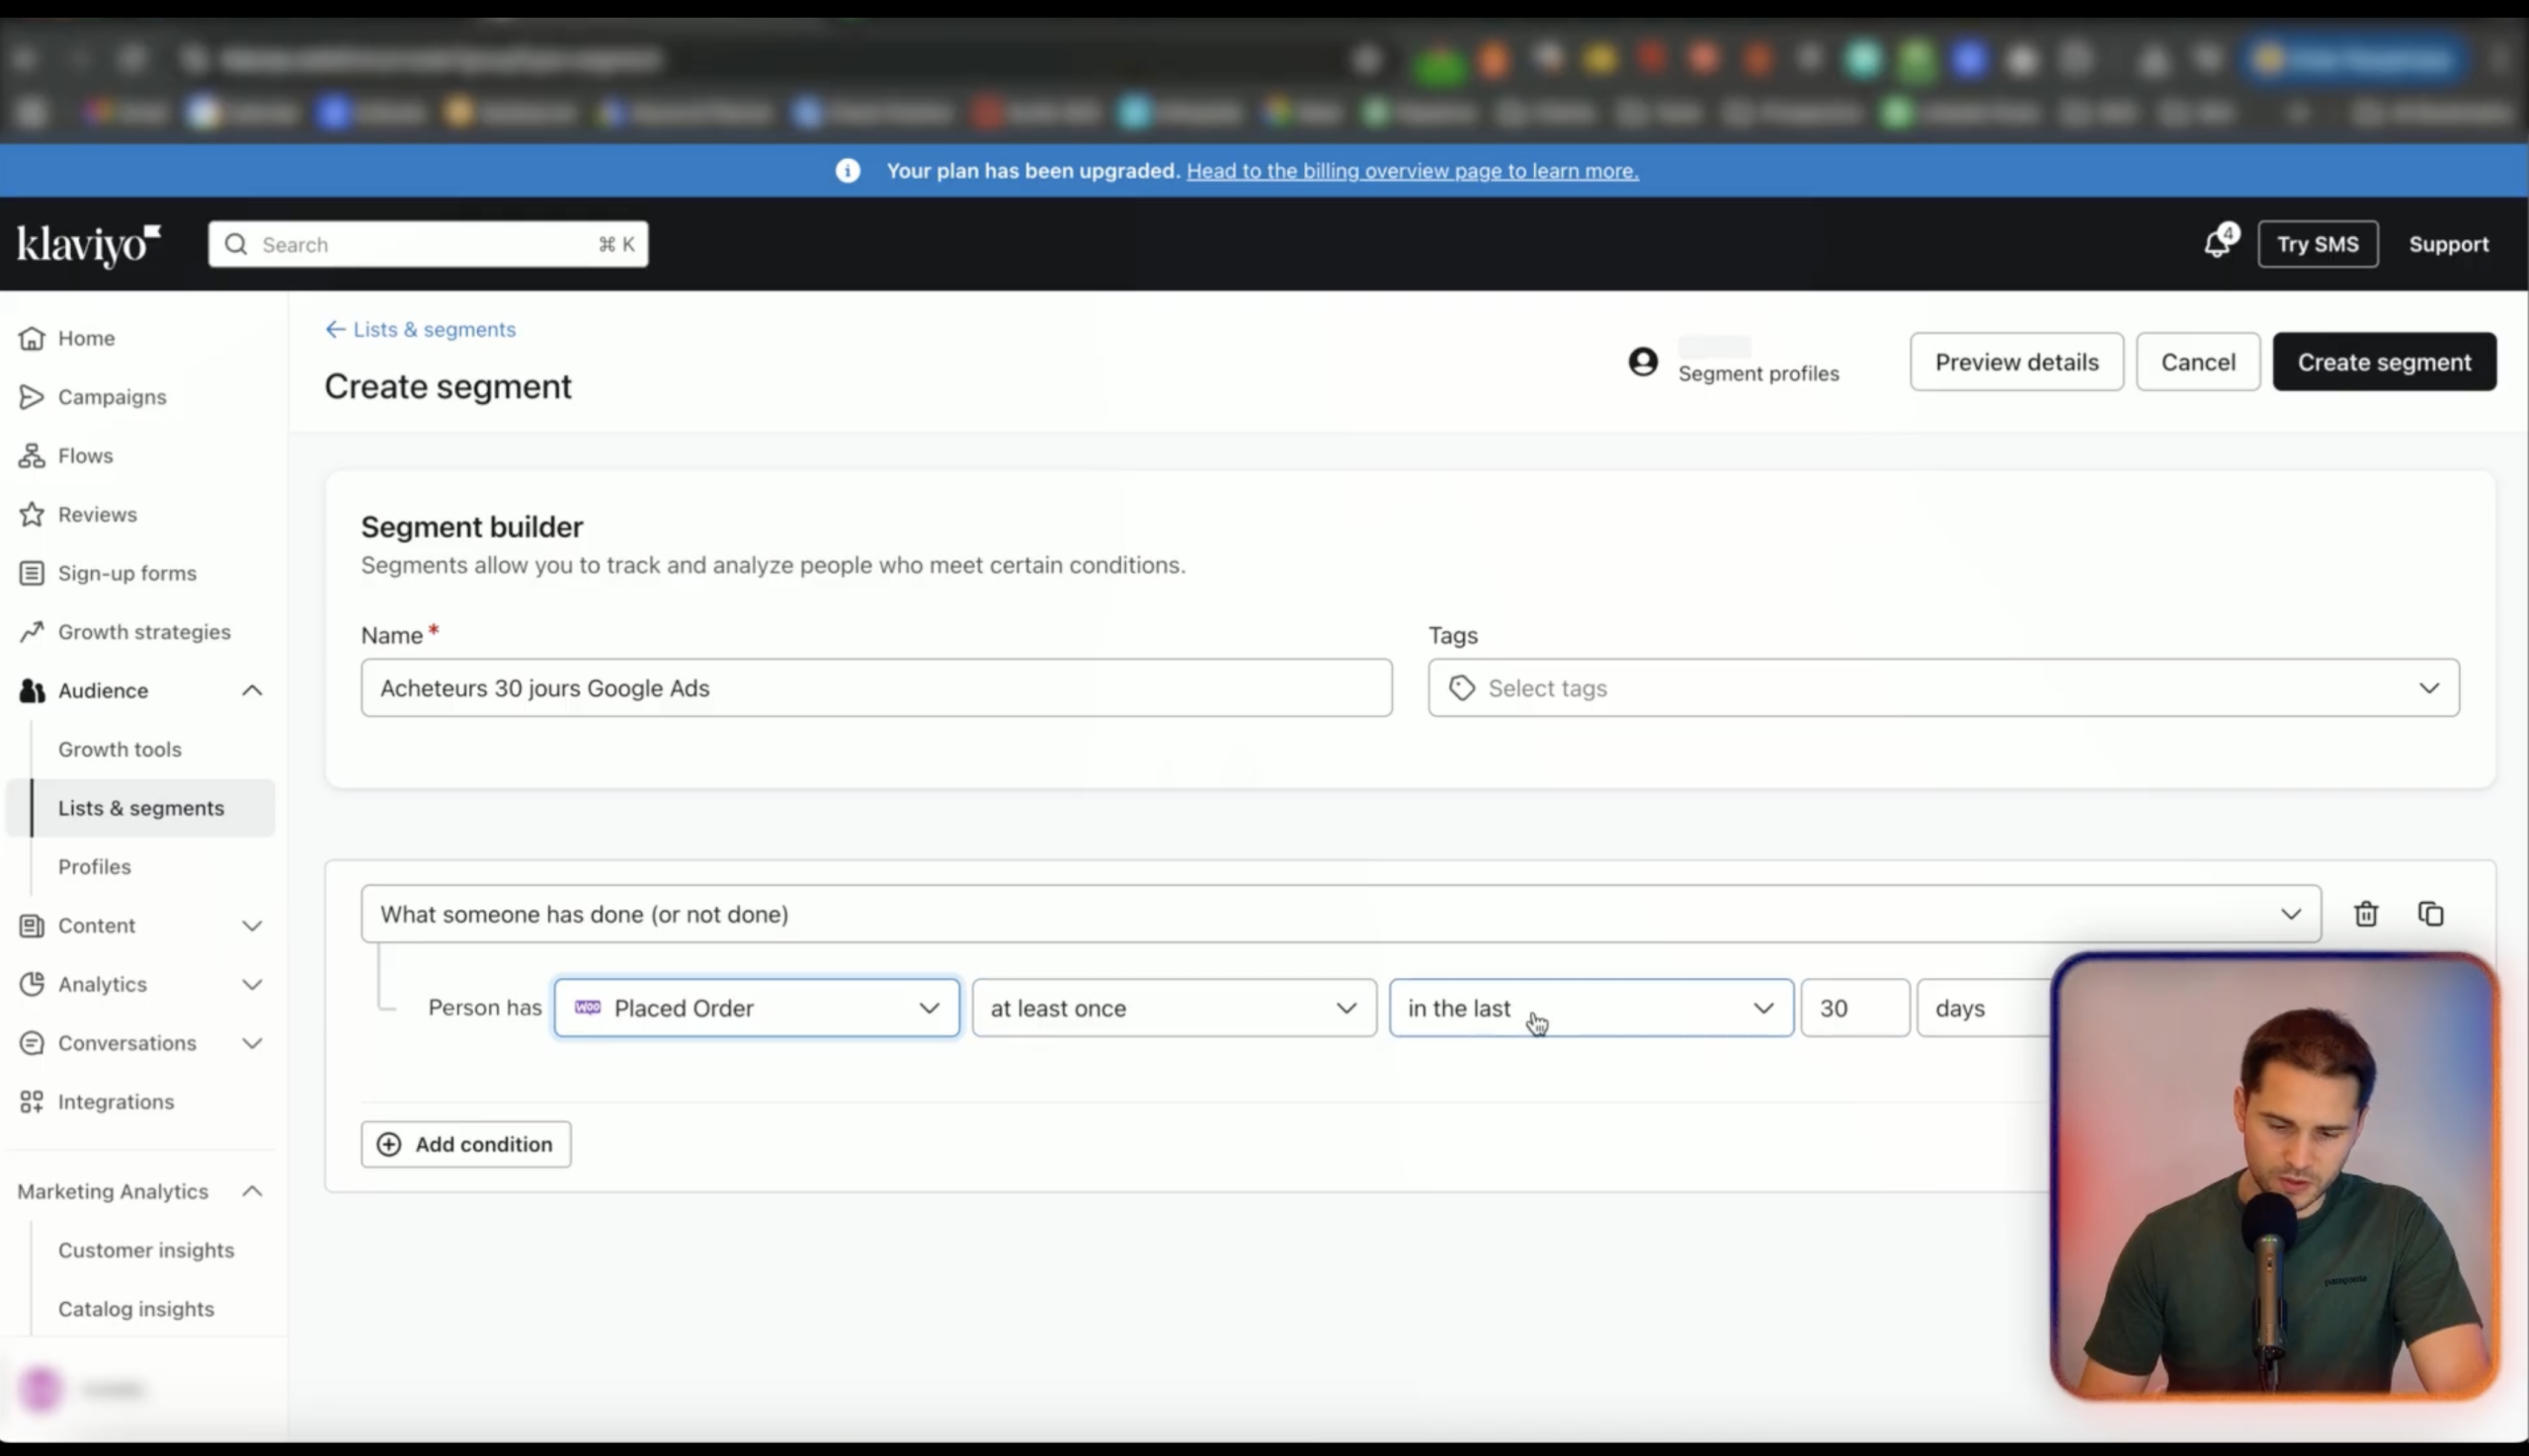Click the Try SMS button
This screenshot has height=1456, width=2529.
point(2317,244)
